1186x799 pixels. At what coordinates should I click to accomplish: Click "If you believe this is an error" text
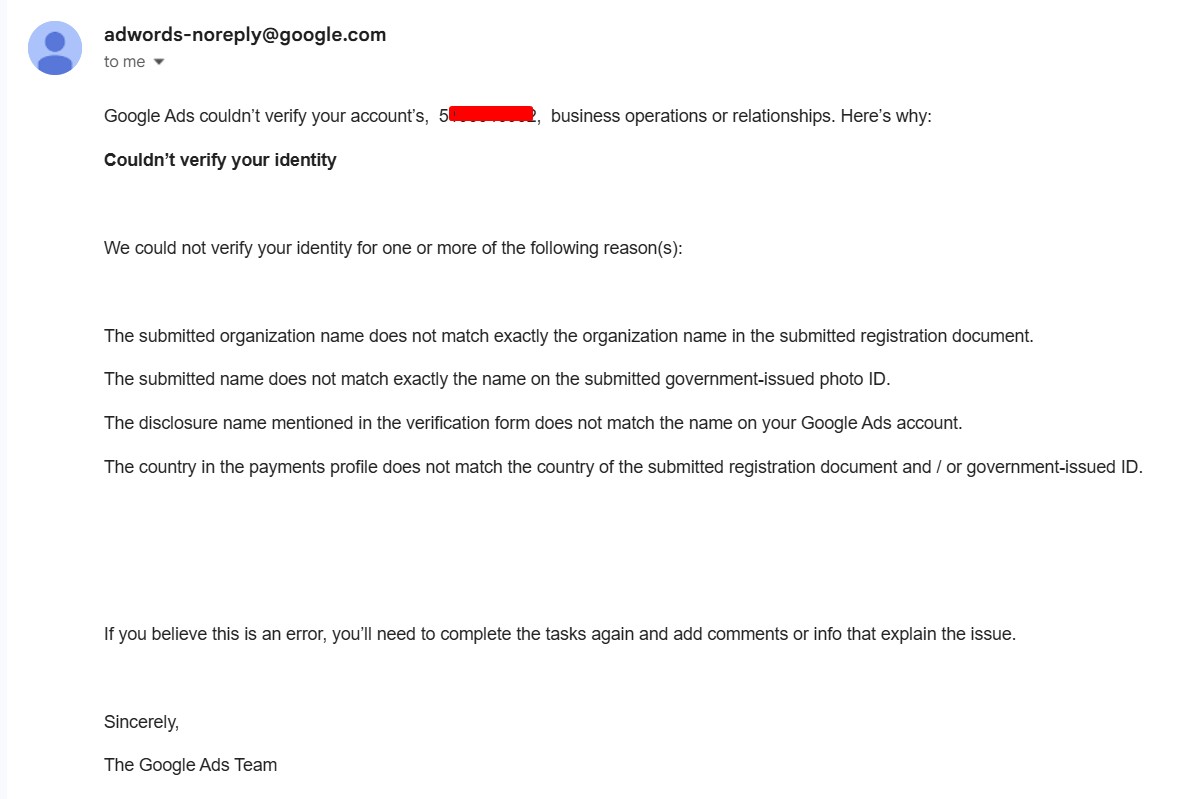tap(215, 634)
